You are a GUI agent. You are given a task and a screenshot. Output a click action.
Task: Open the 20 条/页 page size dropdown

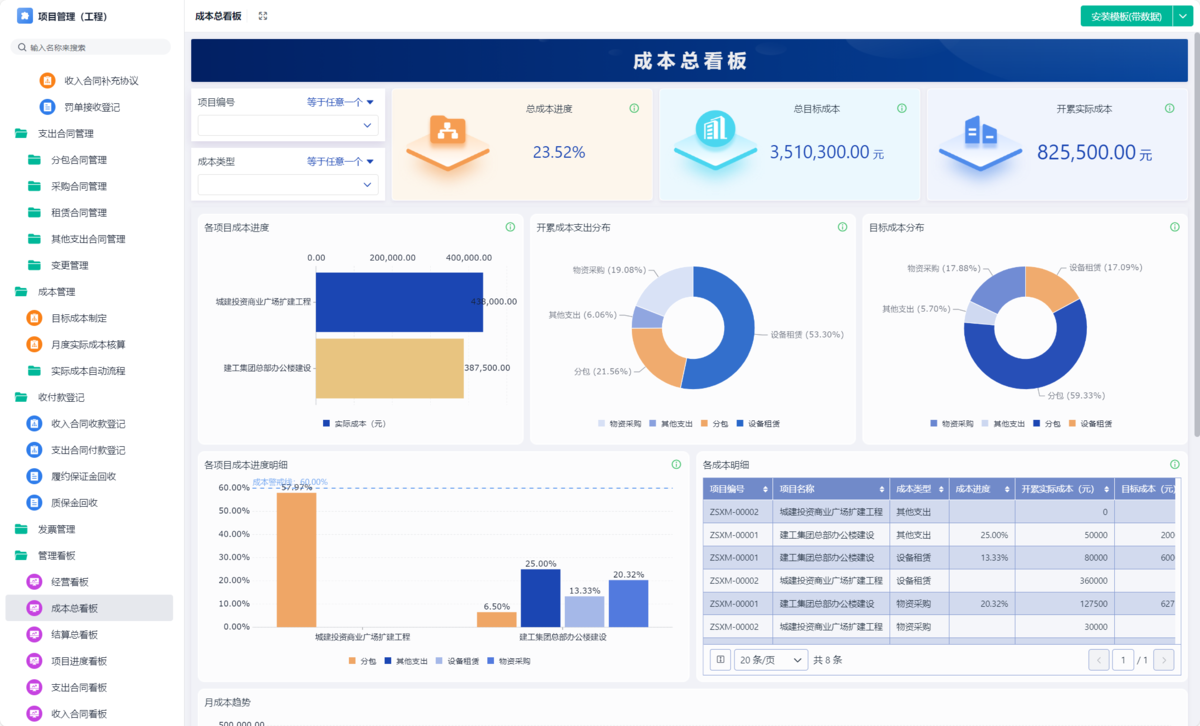pyautogui.click(x=771, y=660)
